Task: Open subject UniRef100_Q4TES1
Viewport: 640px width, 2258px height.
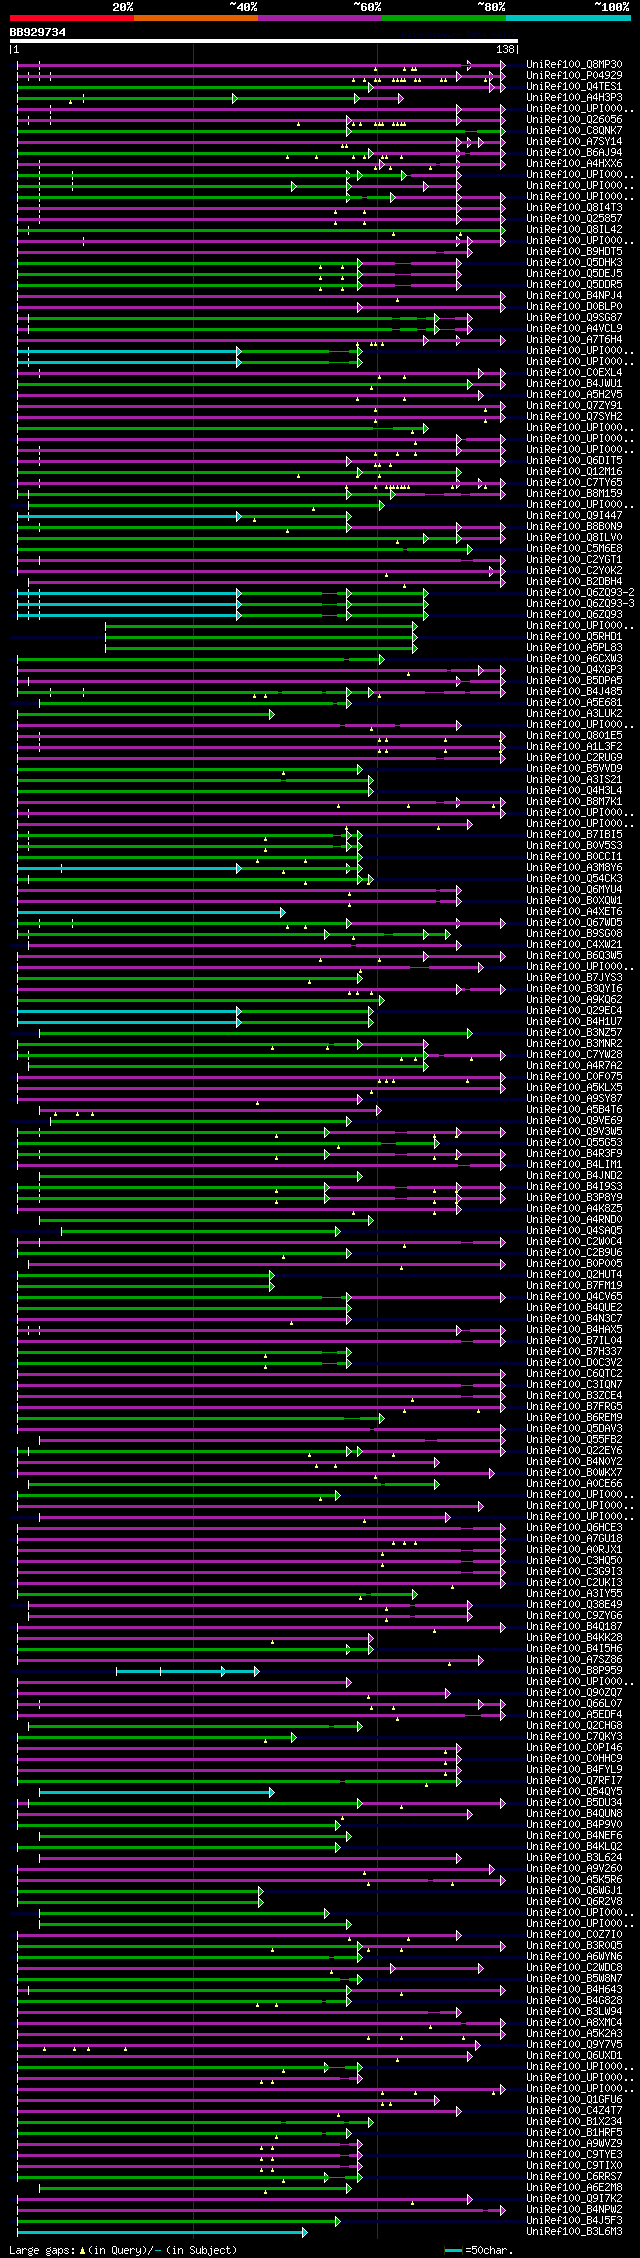Action: [x=574, y=86]
